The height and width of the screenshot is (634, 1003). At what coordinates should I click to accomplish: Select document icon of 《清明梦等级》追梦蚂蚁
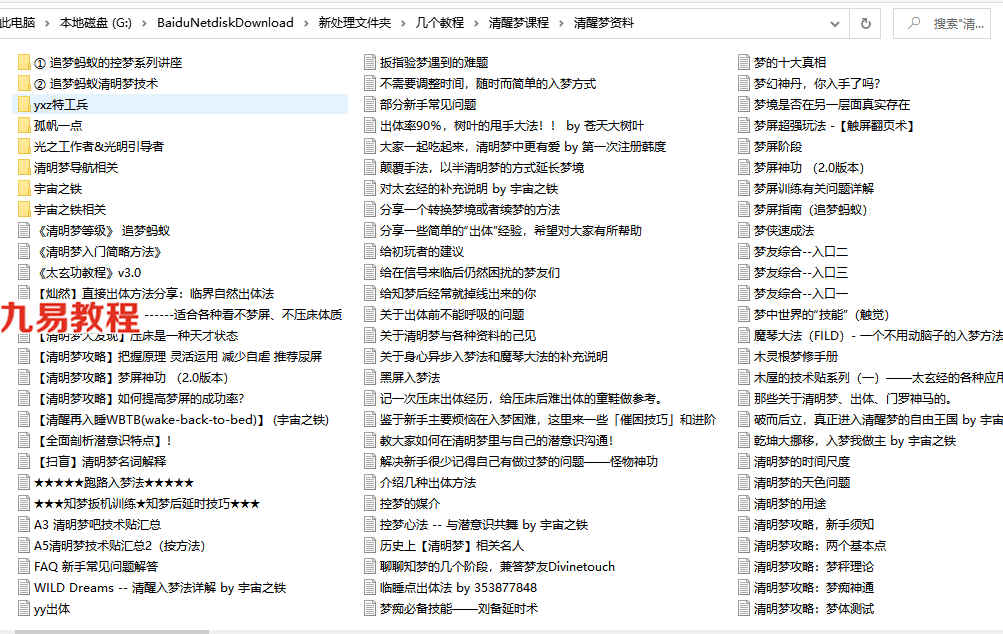24,231
